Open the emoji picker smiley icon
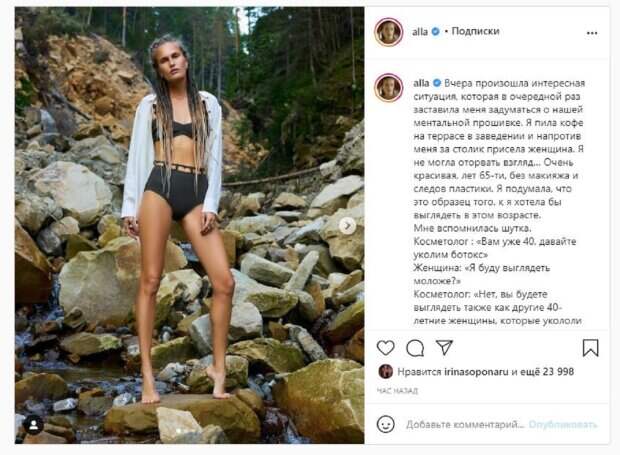This screenshot has height=455, width=620. click(x=386, y=424)
